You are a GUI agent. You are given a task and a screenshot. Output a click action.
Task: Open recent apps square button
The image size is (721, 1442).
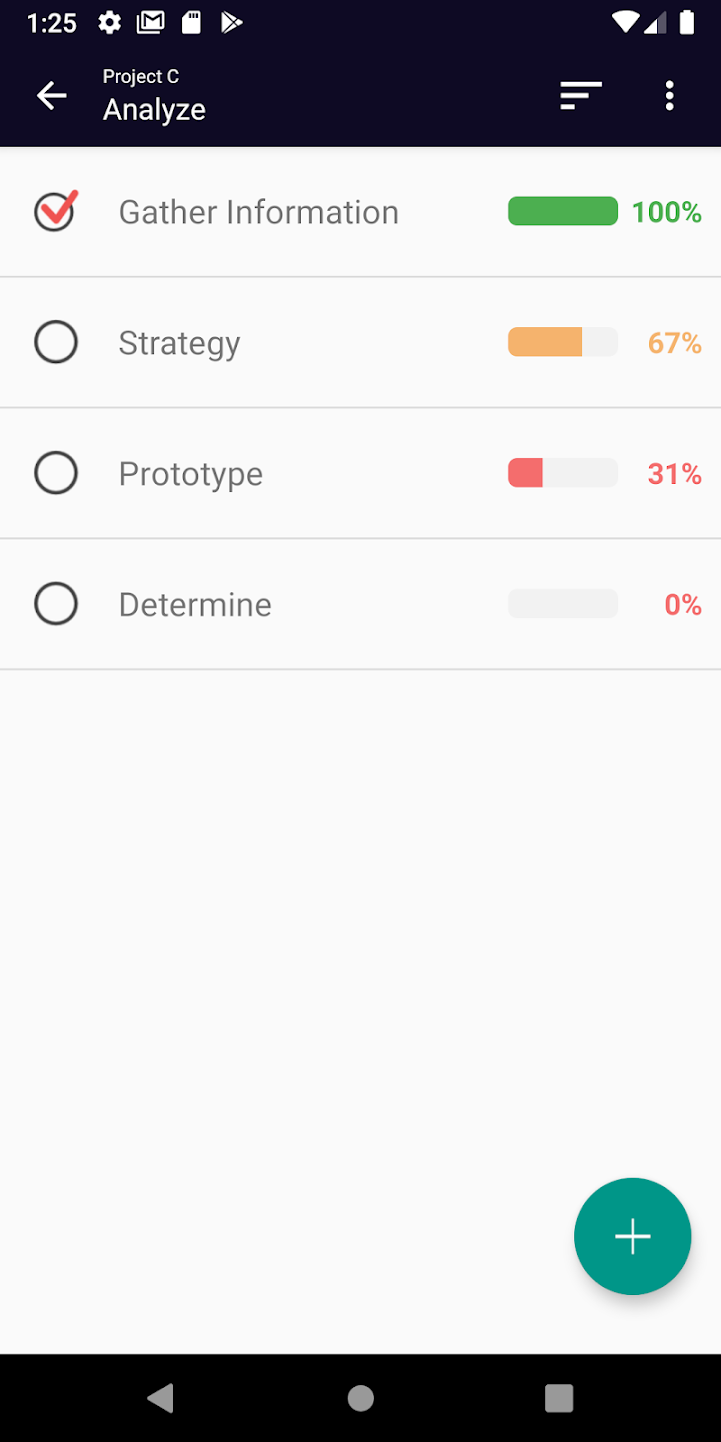click(559, 1398)
